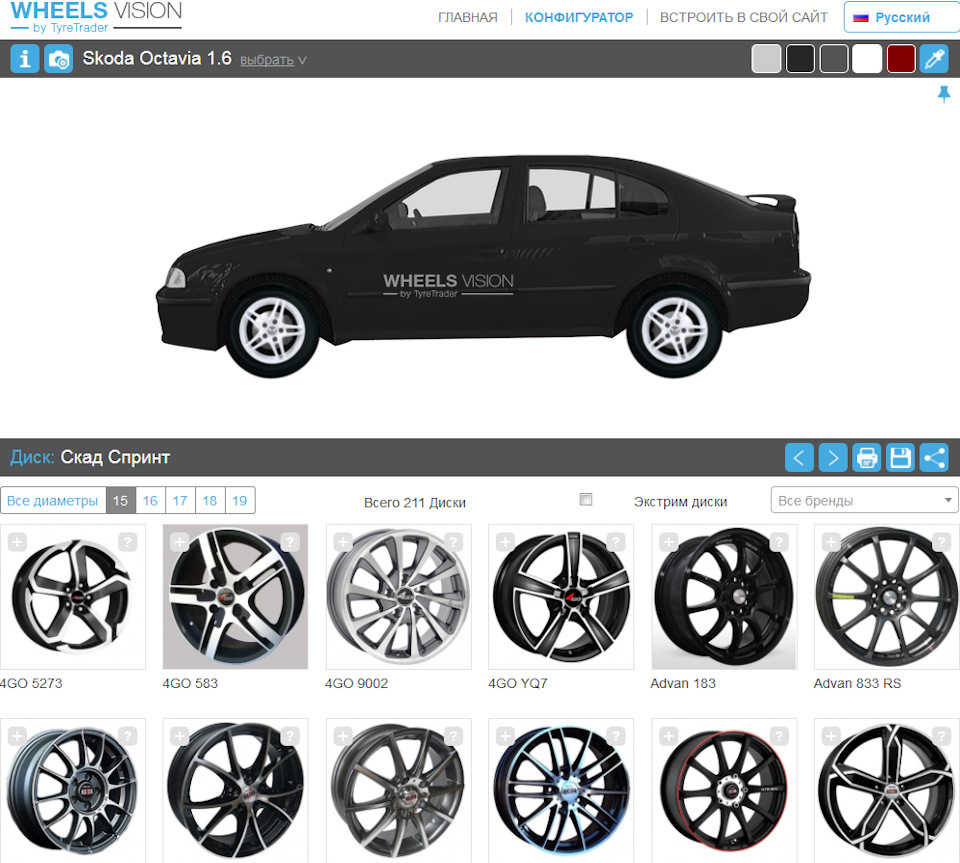
Task: Choose the dark red car color swatch
Action: tap(901, 59)
